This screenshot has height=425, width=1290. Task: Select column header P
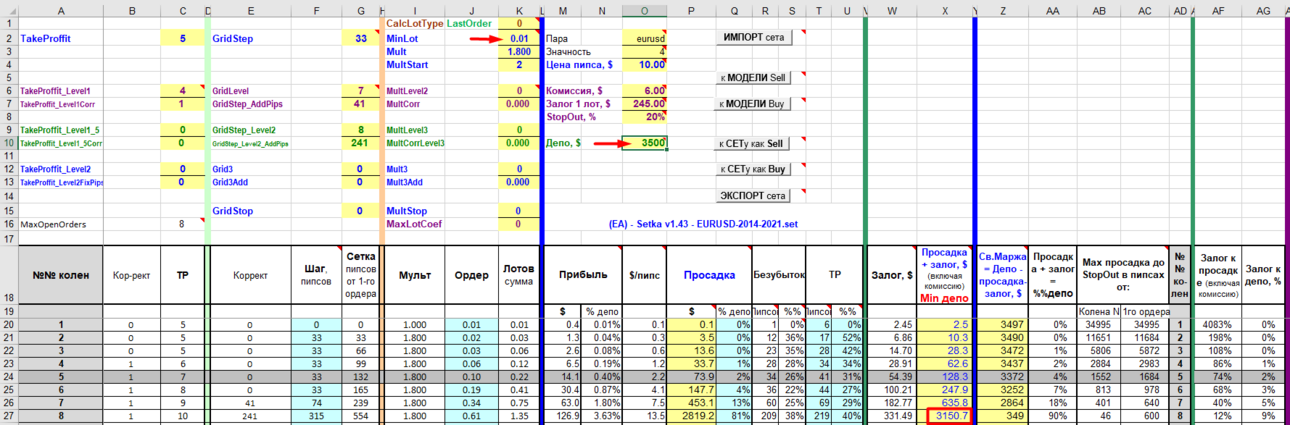[691, 10]
